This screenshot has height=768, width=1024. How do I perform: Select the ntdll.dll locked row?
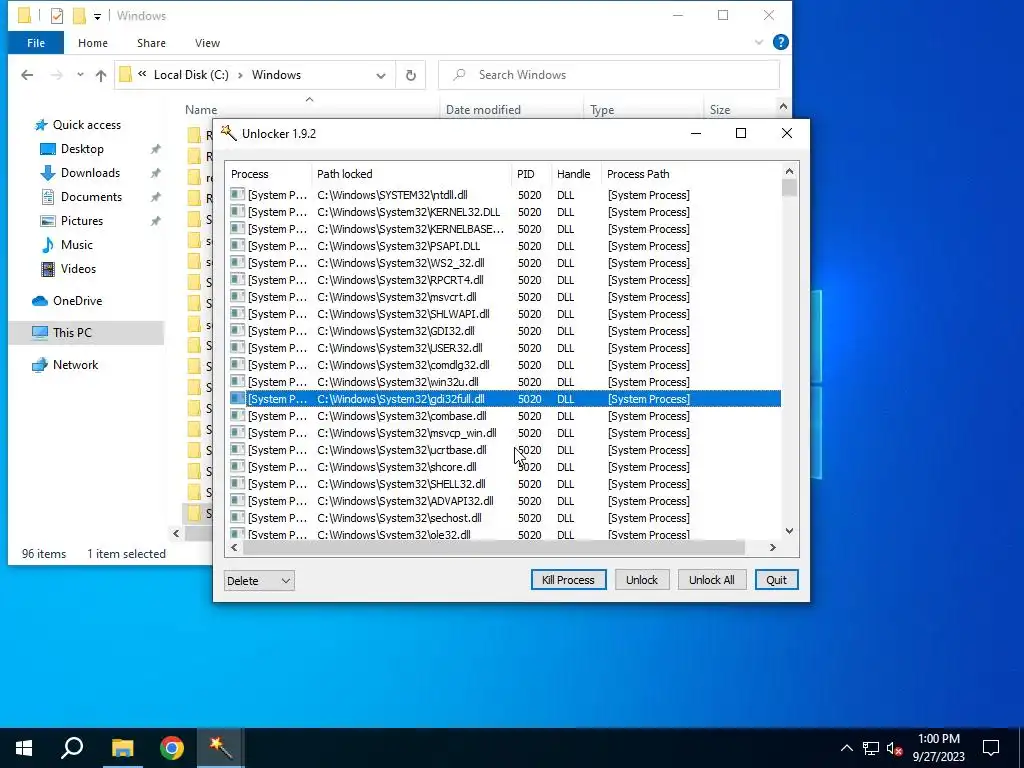coord(505,195)
